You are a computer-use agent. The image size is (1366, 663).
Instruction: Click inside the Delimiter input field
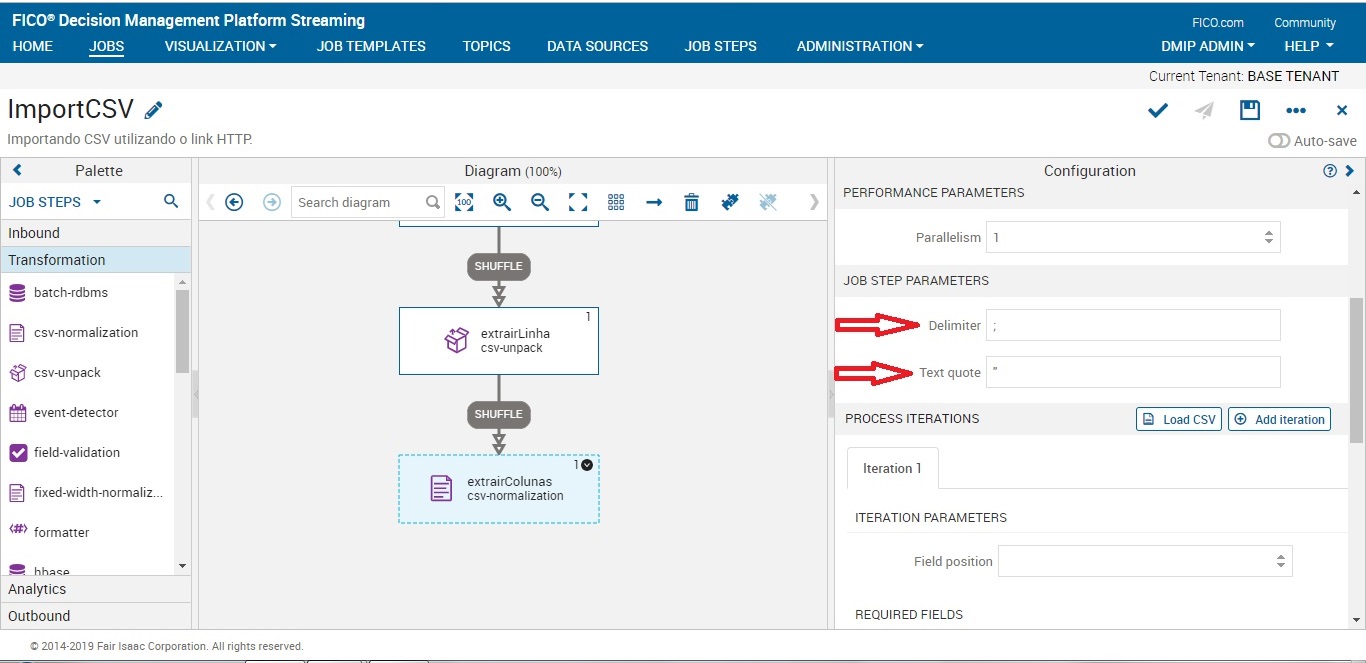tap(1133, 324)
